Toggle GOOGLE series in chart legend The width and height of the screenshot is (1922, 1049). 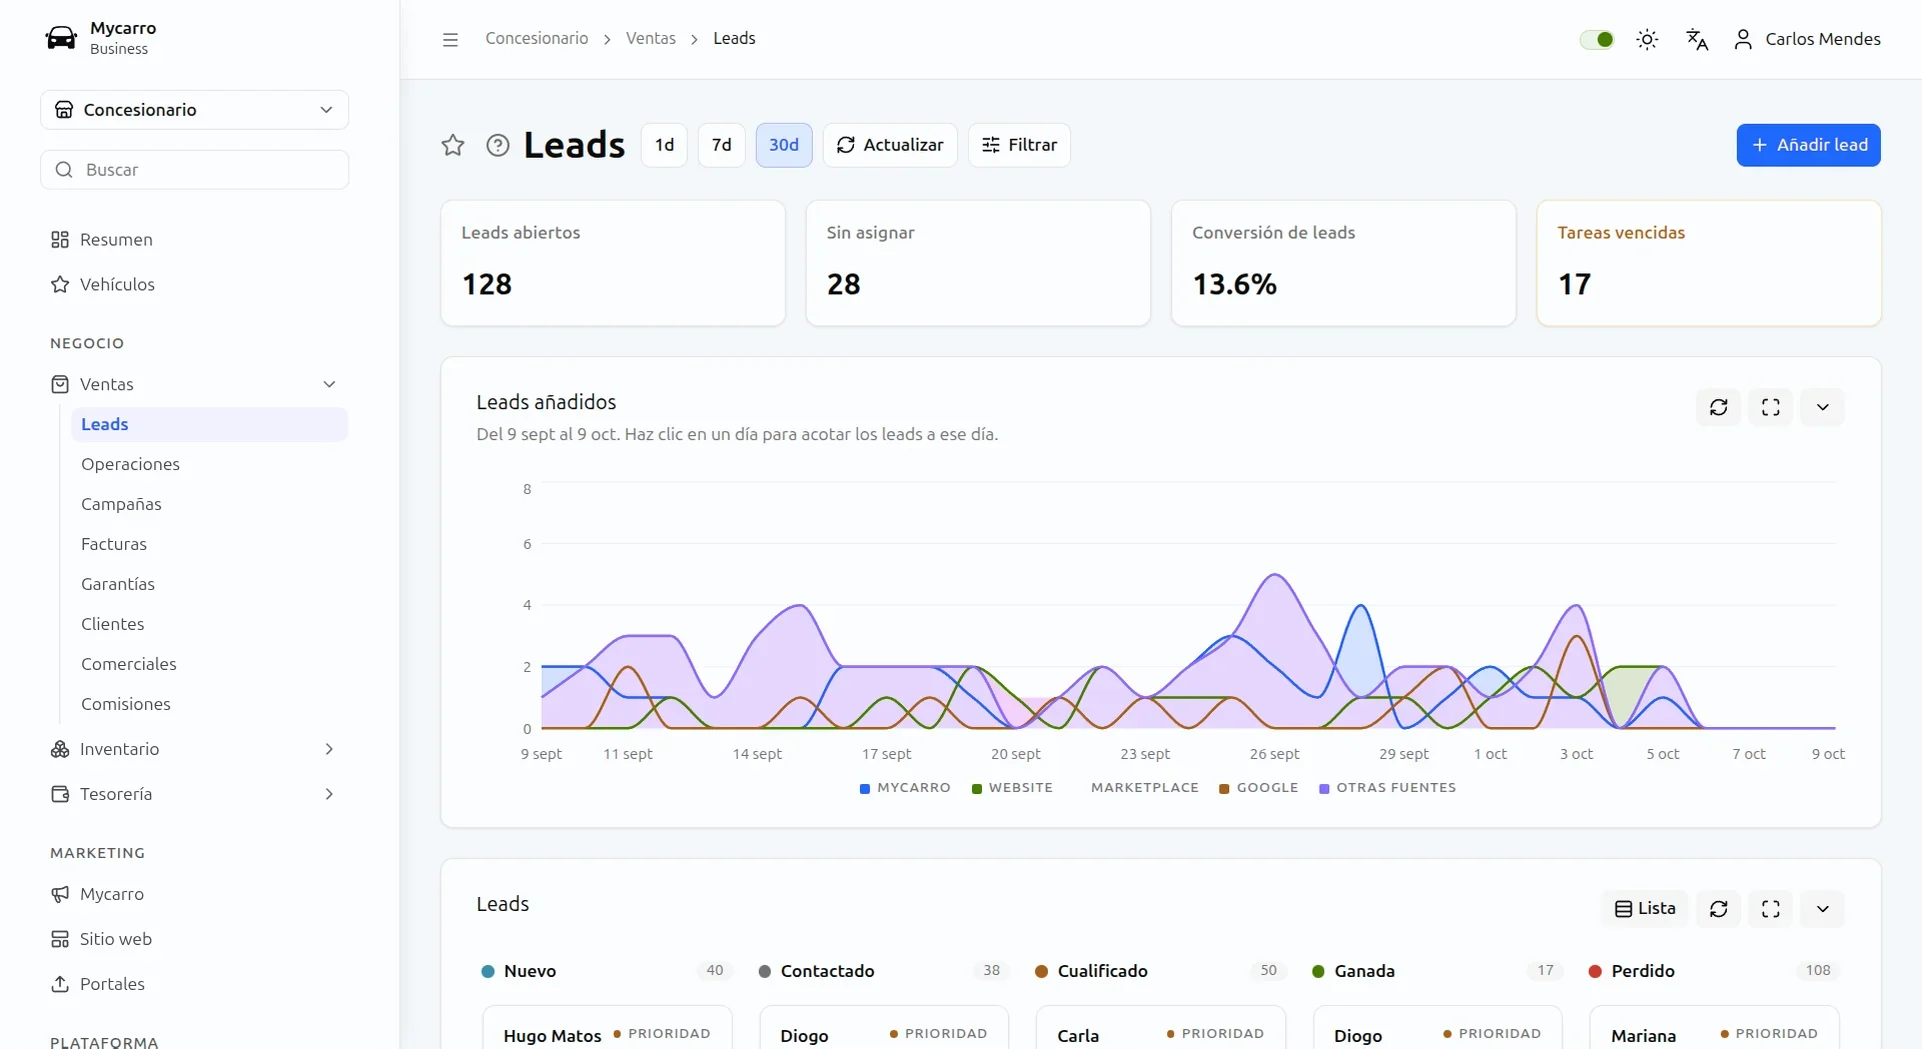pyautogui.click(x=1258, y=788)
